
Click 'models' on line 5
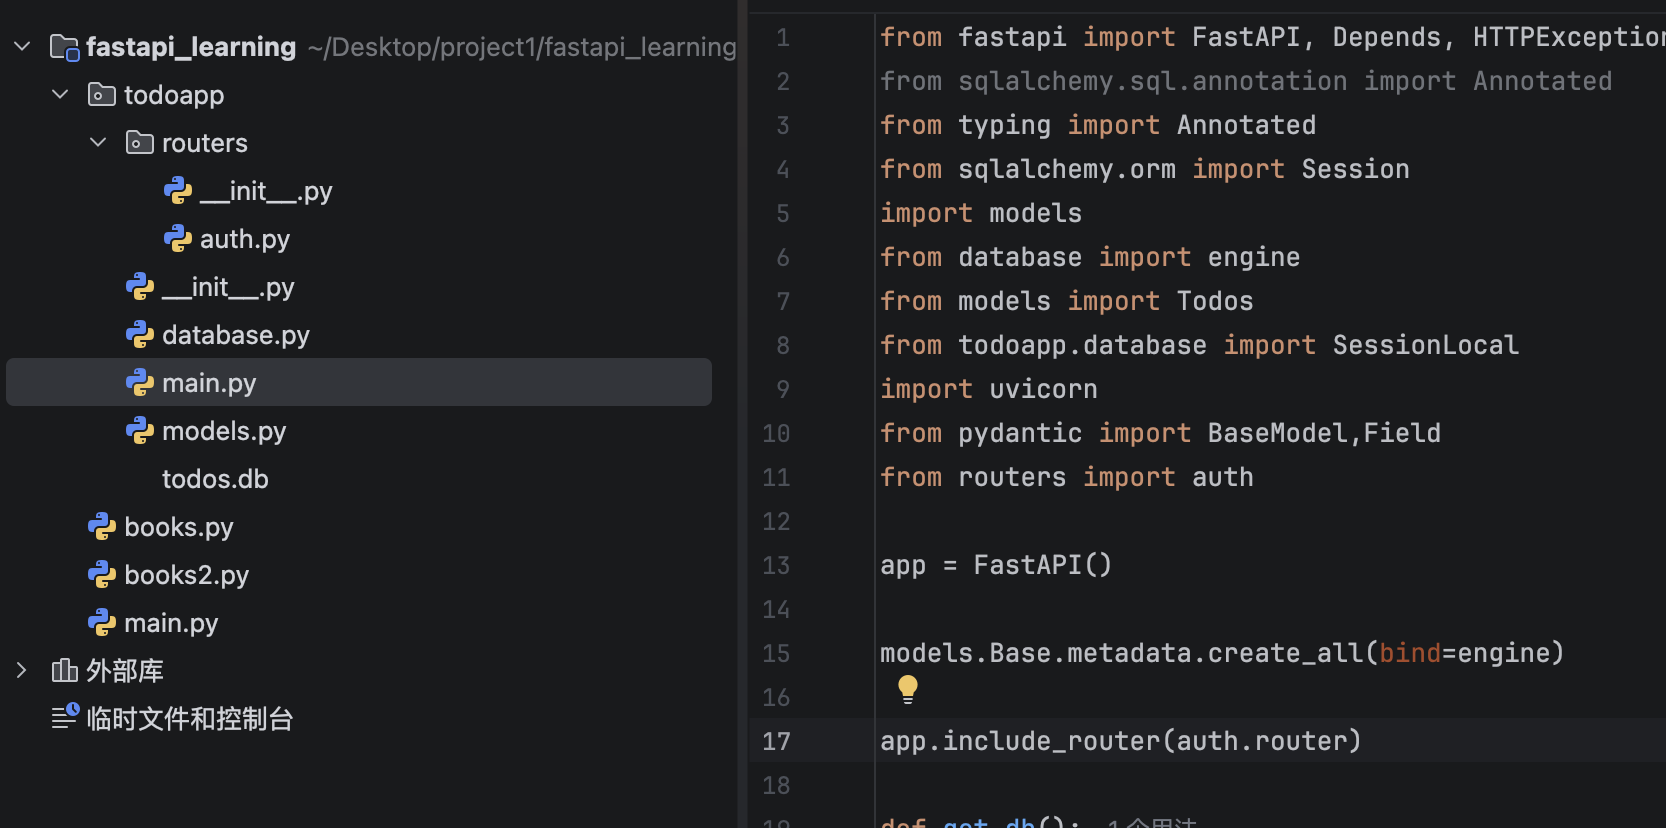[x=1035, y=213]
